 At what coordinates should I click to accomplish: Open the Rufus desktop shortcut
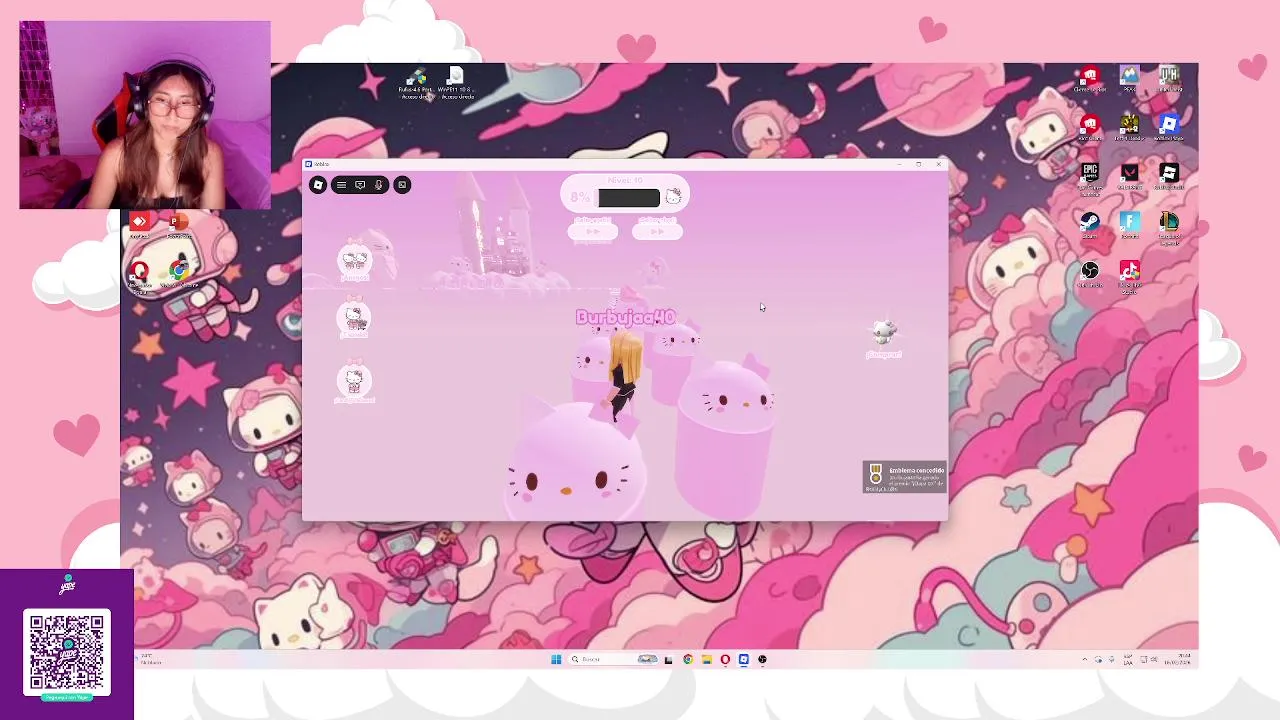coord(416,84)
